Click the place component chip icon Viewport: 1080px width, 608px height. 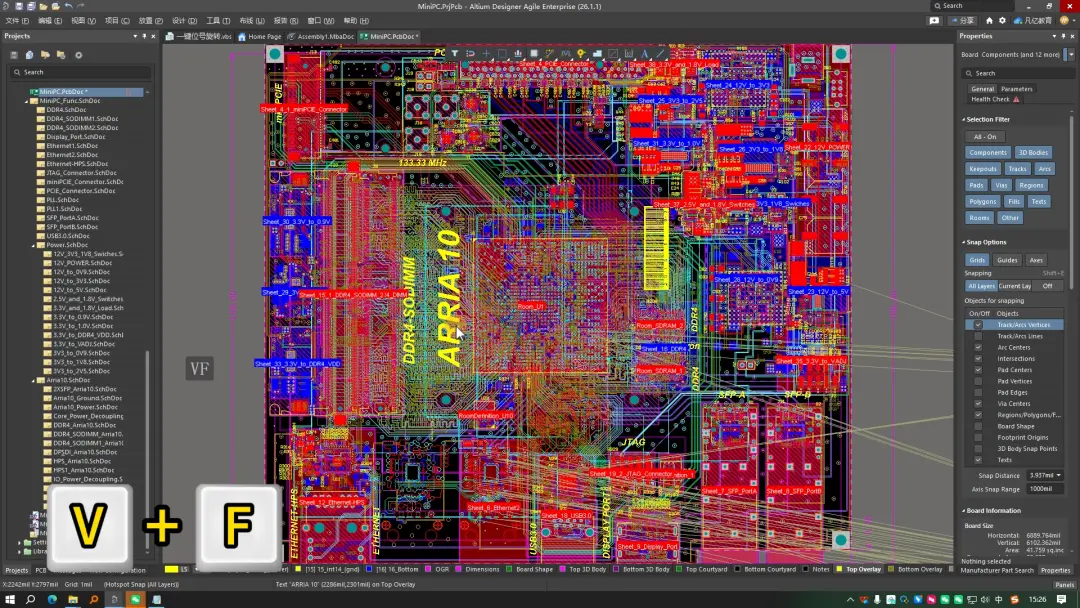point(534,53)
